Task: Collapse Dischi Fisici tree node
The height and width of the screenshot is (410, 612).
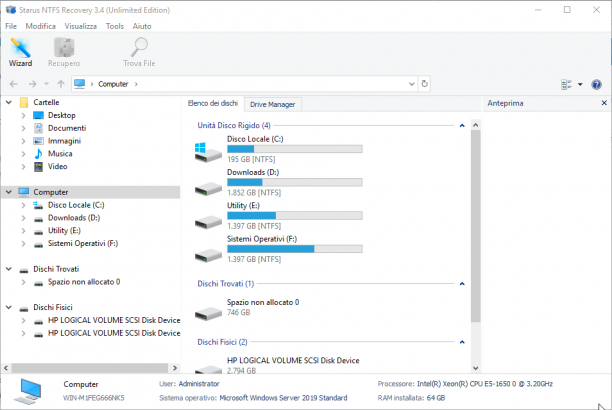Action: pos(9,307)
